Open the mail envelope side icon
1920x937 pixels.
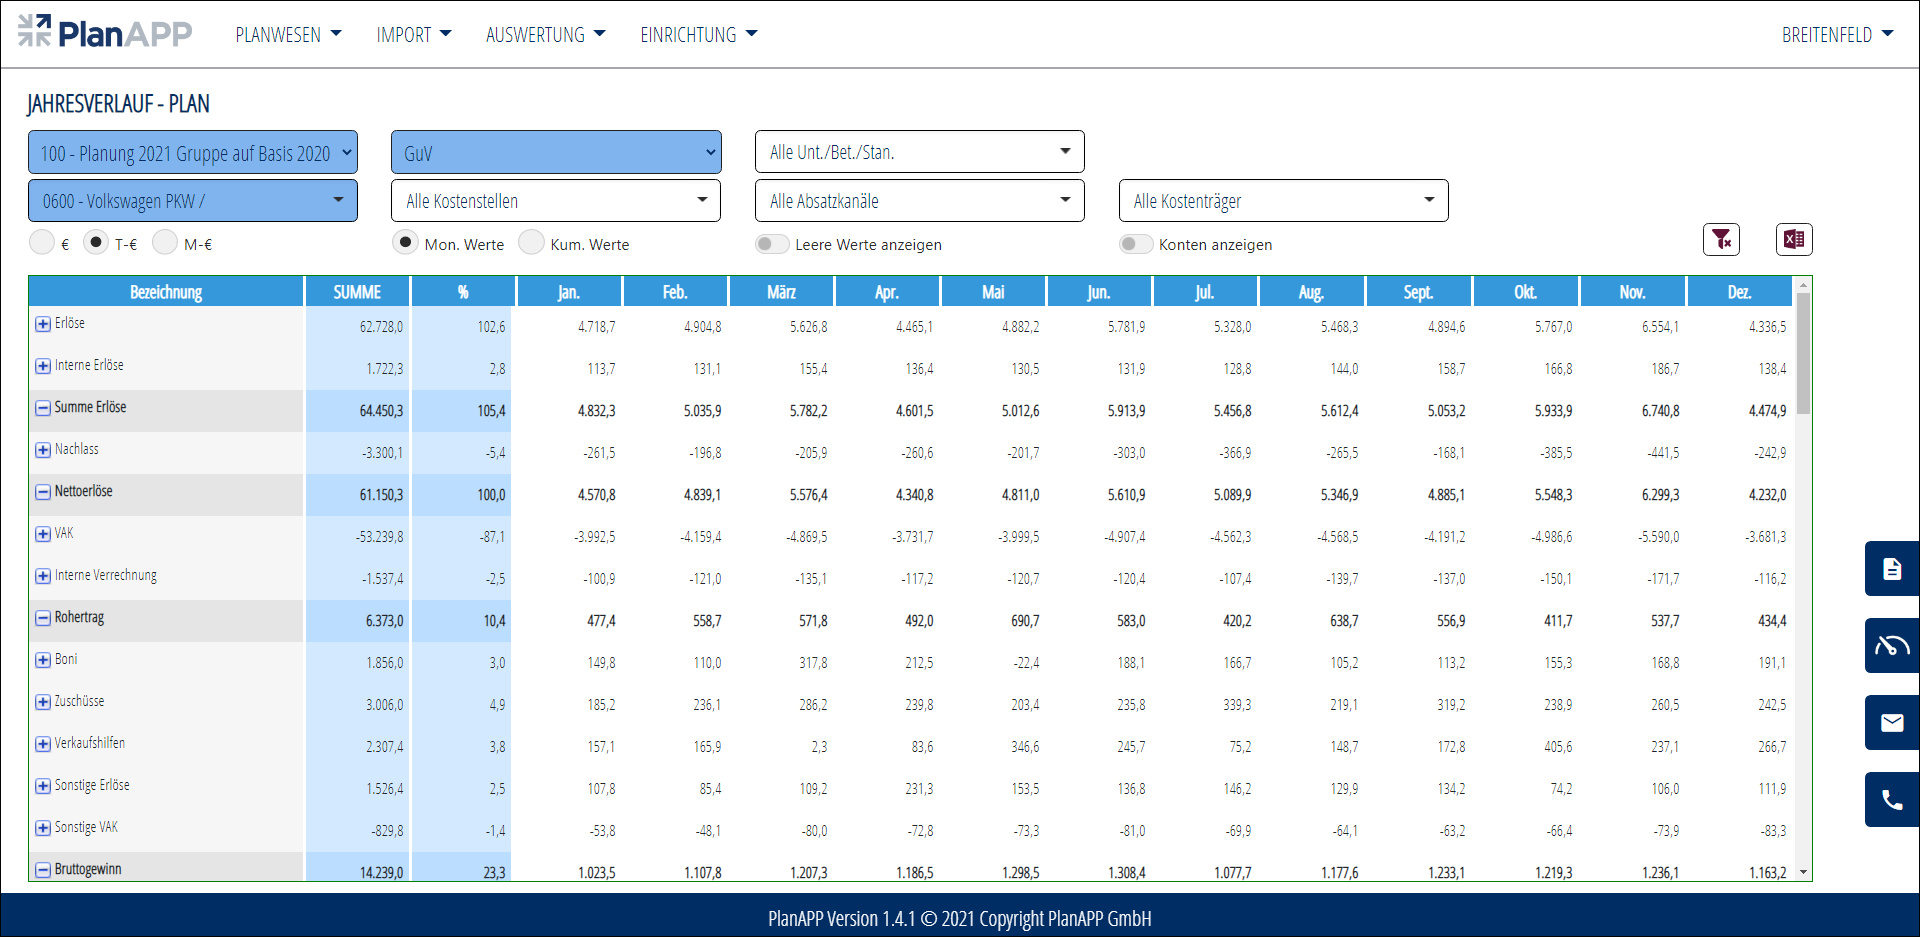point(1891,723)
